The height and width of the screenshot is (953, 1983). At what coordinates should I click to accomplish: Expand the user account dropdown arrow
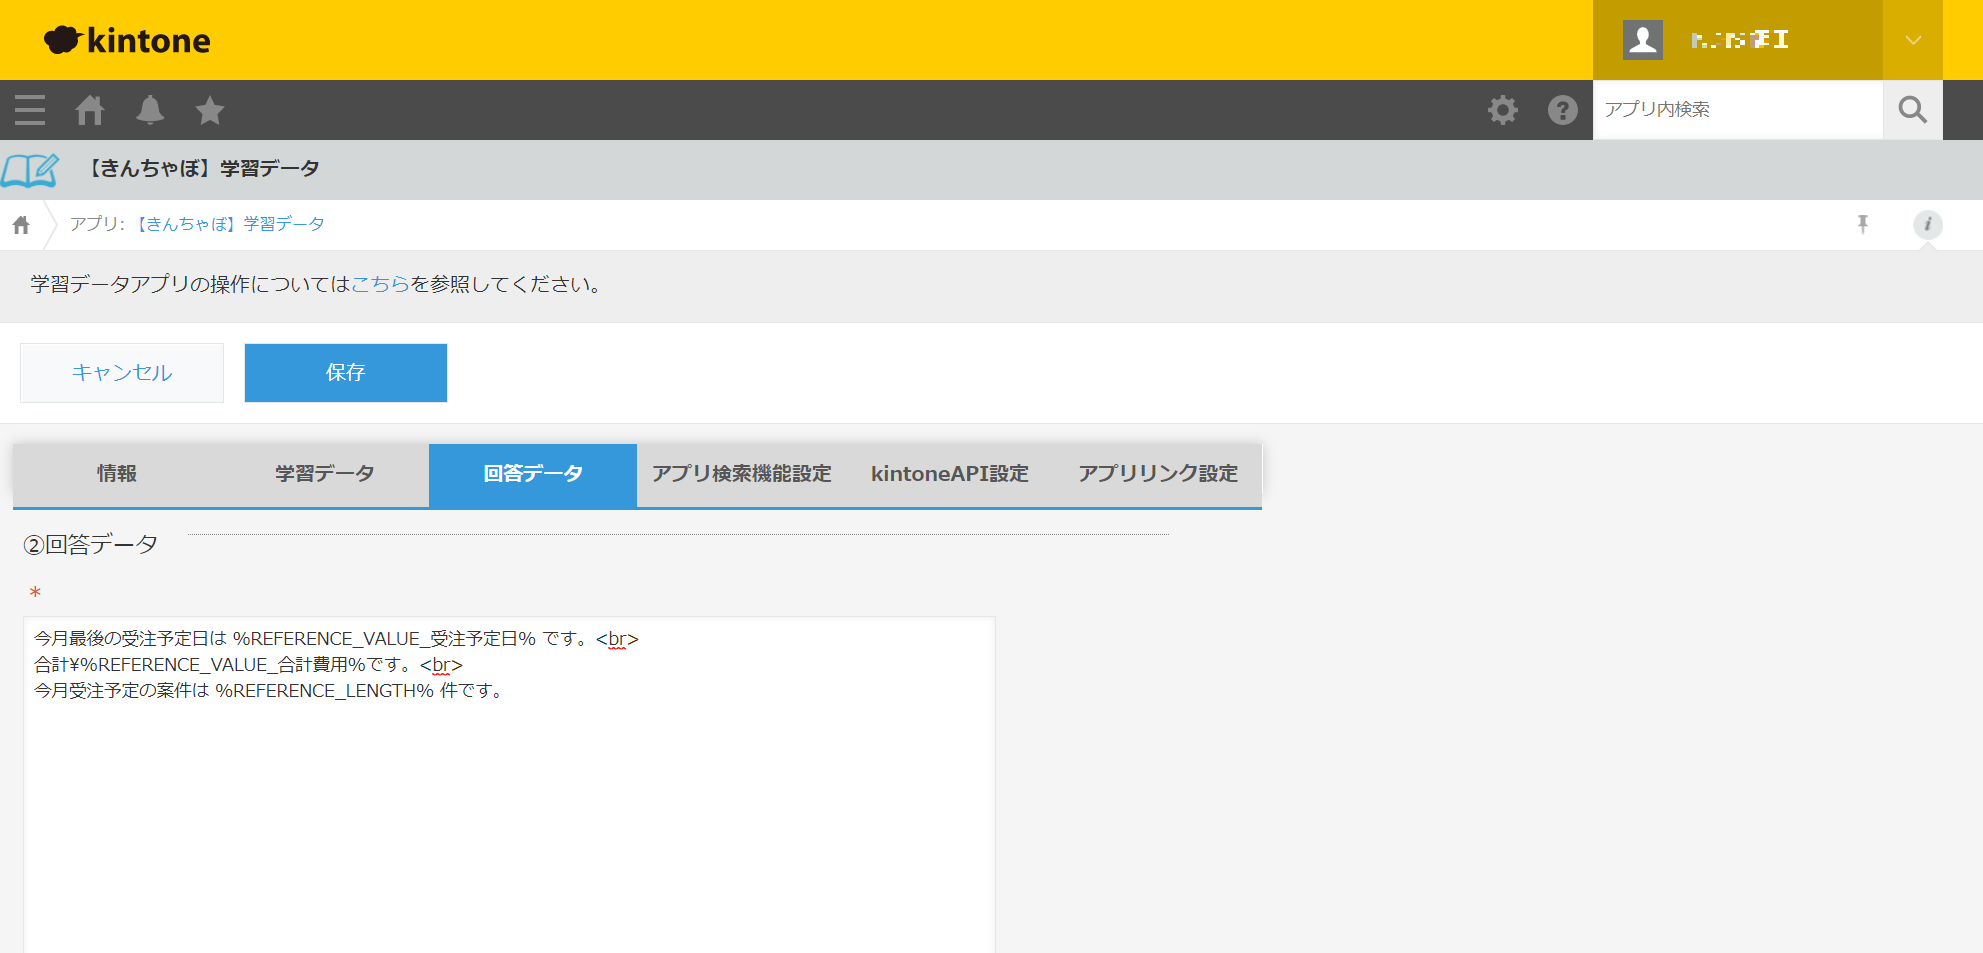pos(1912,40)
